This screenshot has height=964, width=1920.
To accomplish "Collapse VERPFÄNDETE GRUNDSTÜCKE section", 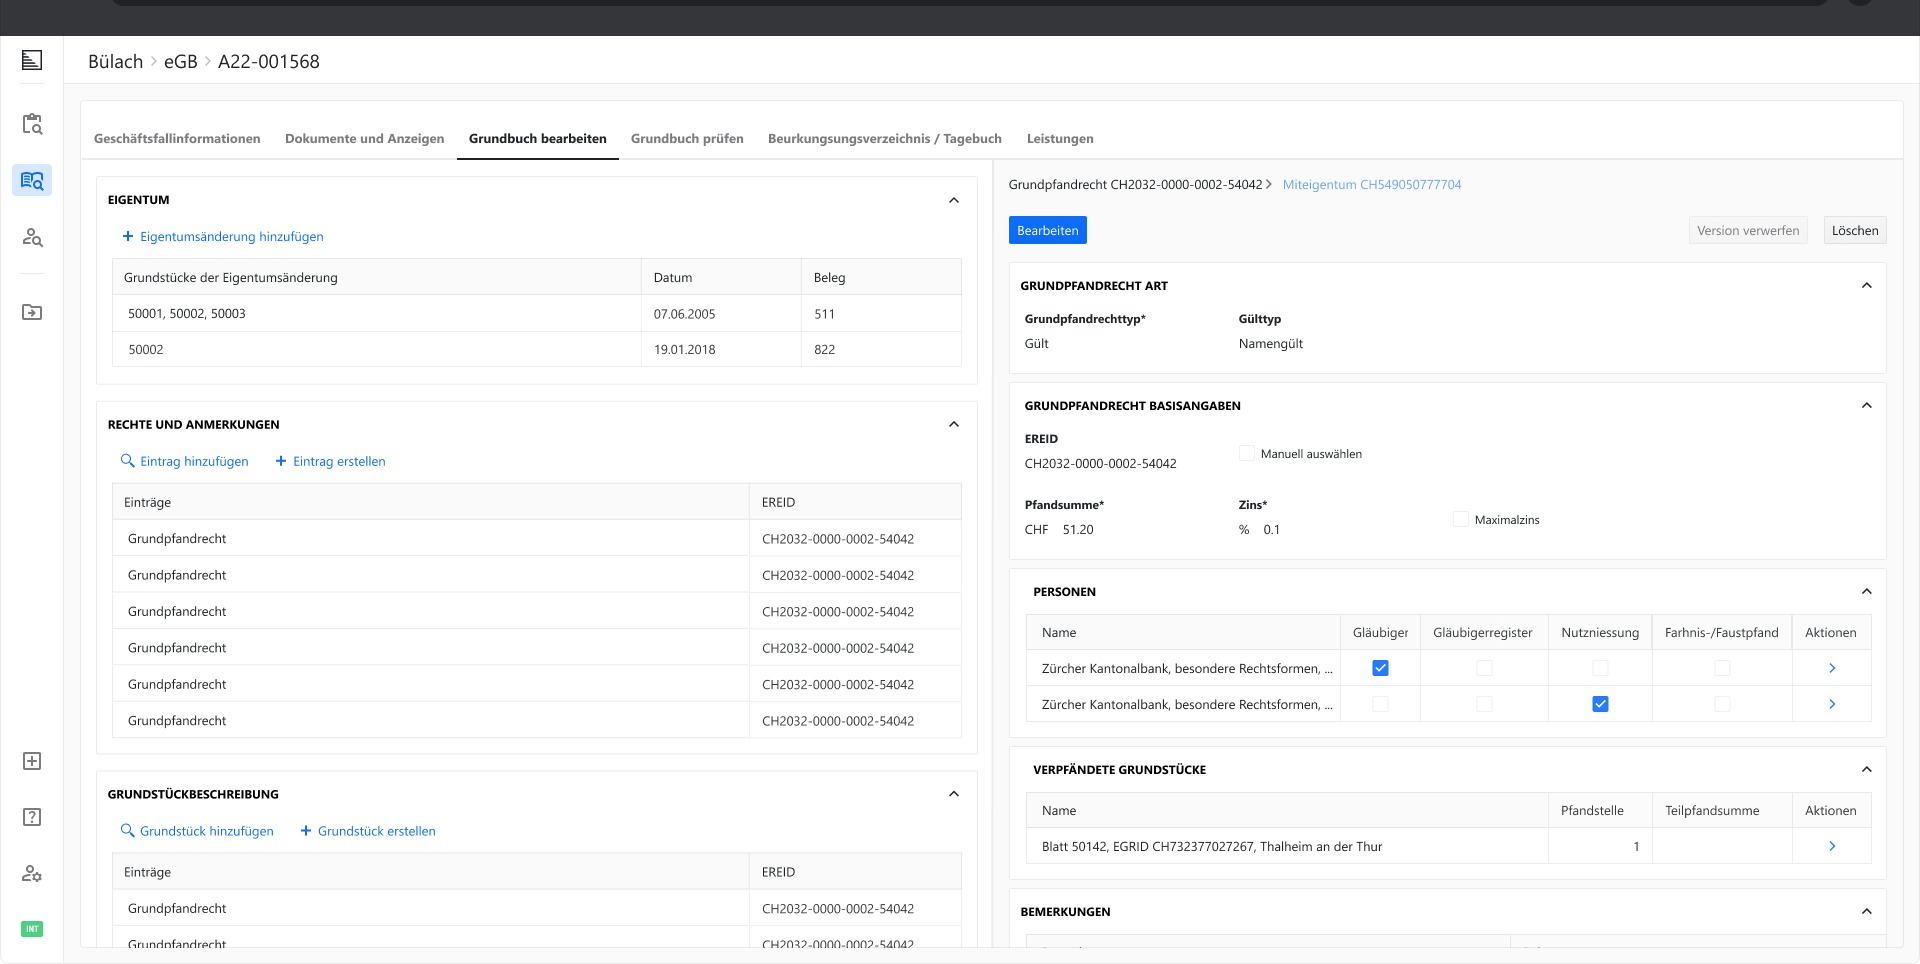I will [1866, 769].
